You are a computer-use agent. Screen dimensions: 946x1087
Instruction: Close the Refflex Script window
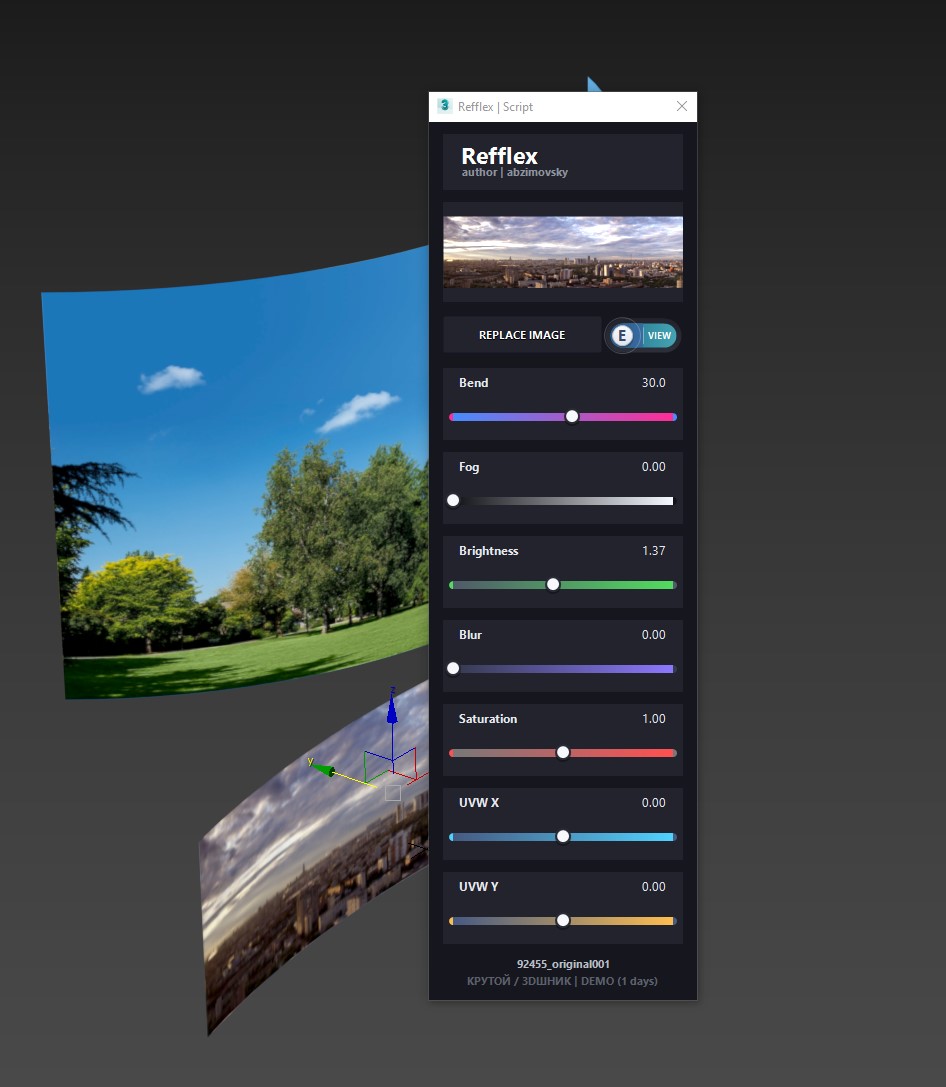coord(682,106)
